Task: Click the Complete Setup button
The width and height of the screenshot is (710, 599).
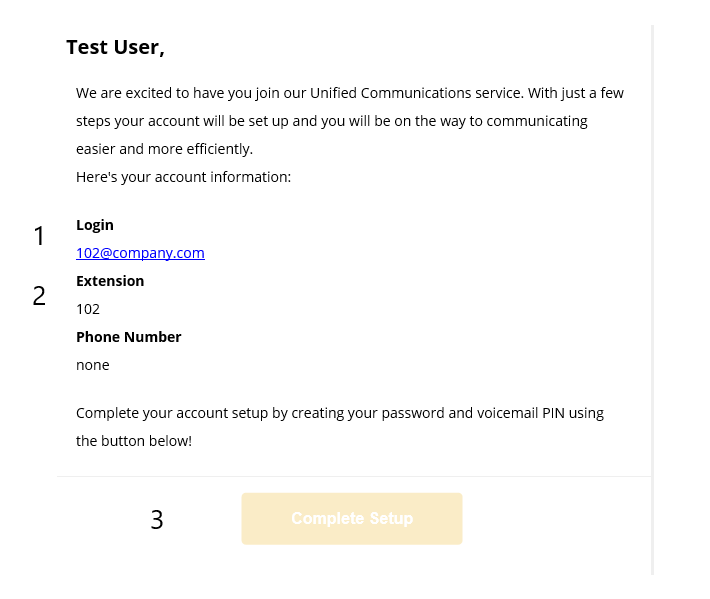Action: 351,519
